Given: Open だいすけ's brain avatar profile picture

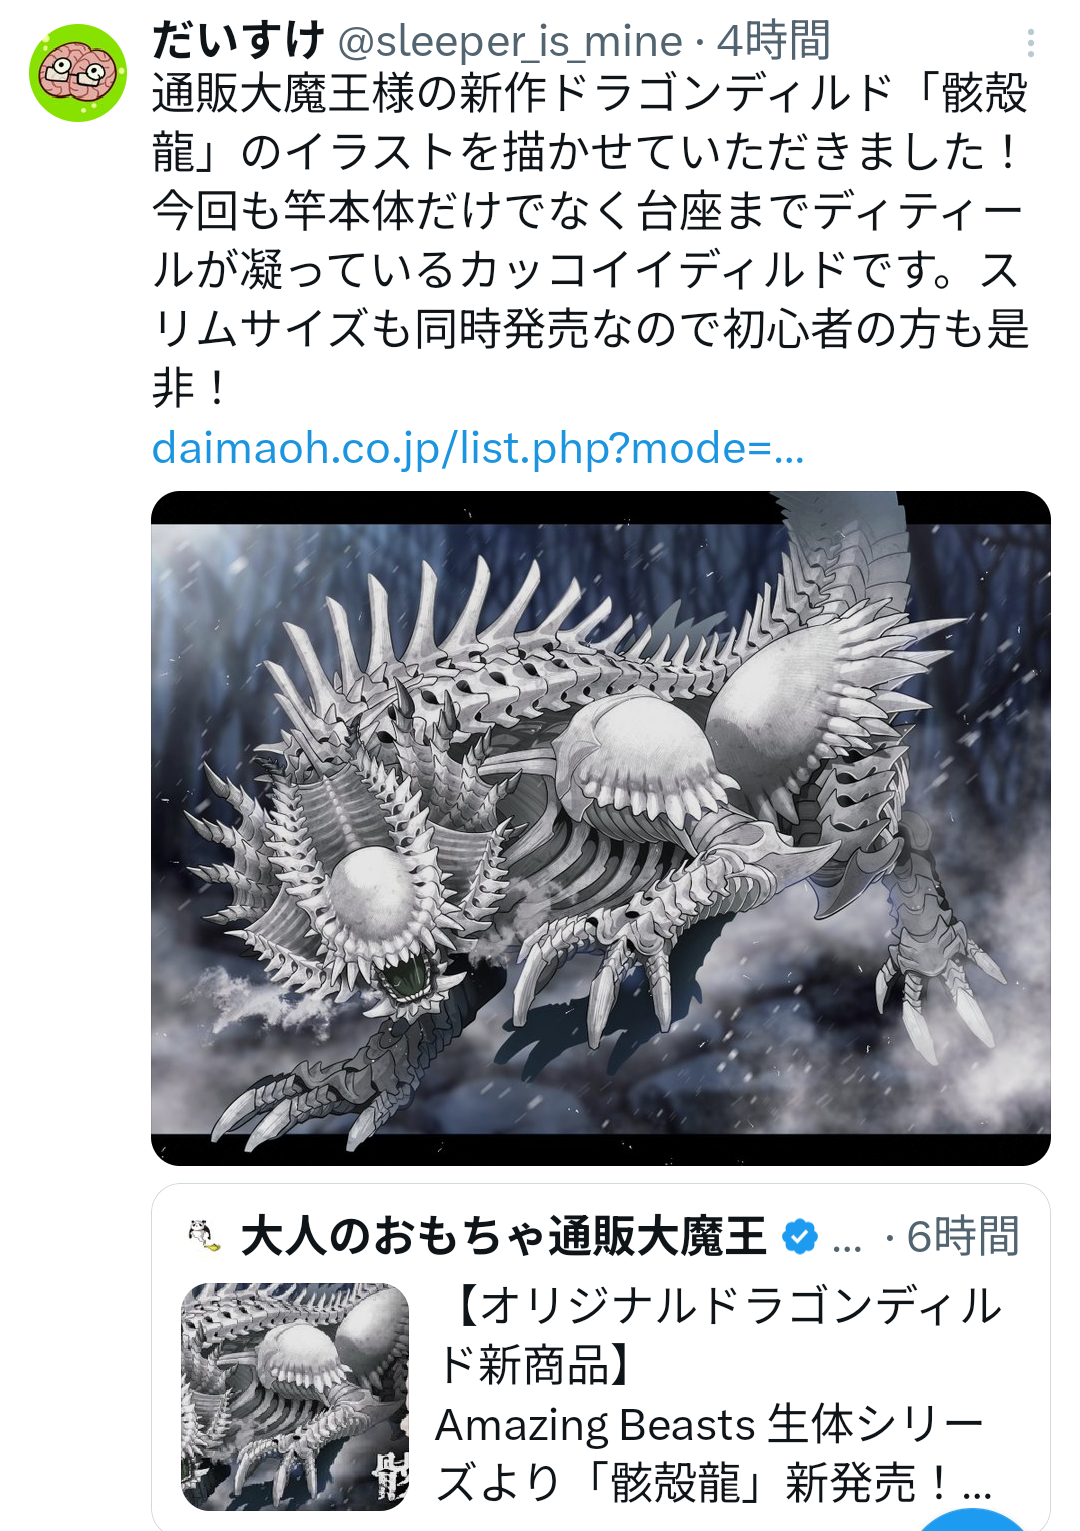Looking at the screenshot, I should (x=78, y=73).
